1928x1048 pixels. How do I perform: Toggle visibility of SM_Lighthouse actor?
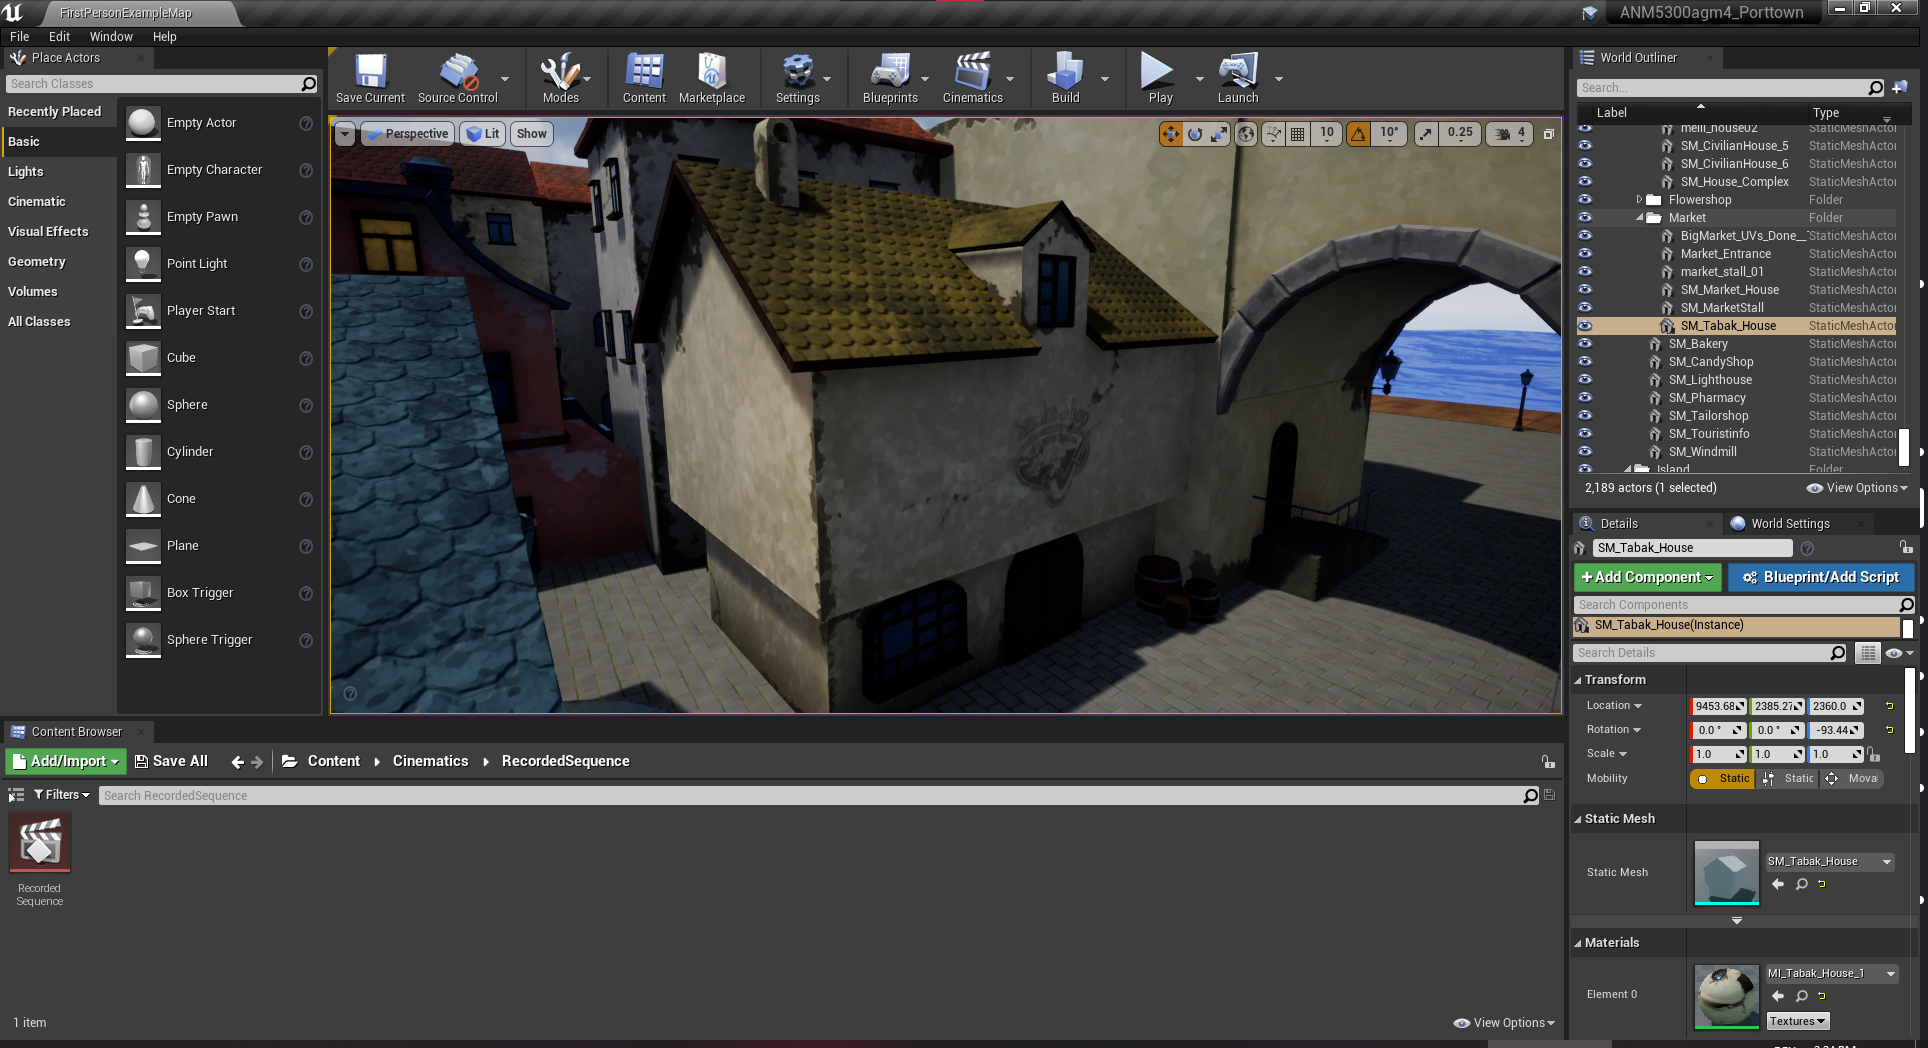pos(1585,380)
